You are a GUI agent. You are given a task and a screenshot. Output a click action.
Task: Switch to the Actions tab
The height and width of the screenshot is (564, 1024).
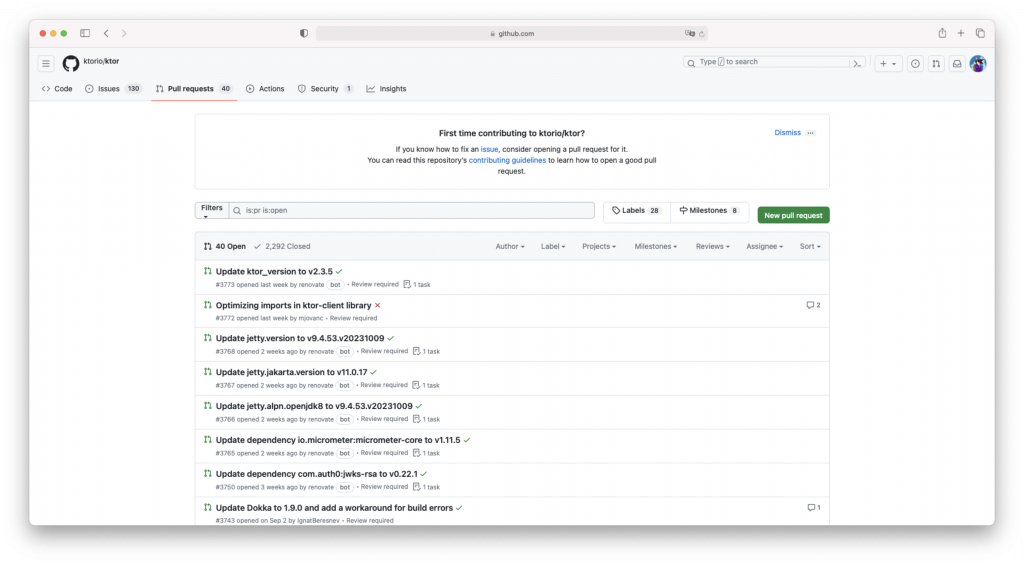[265, 89]
